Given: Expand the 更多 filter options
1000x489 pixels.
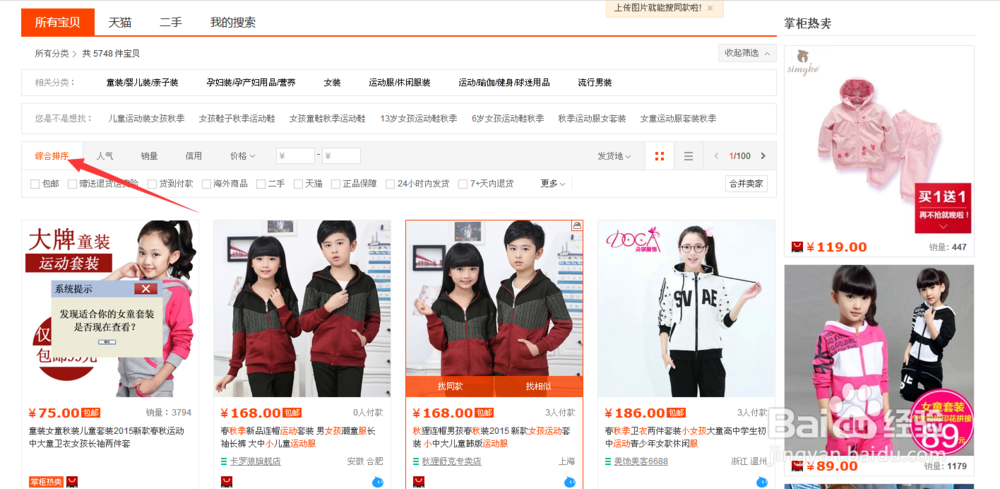Looking at the screenshot, I should [553, 184].
